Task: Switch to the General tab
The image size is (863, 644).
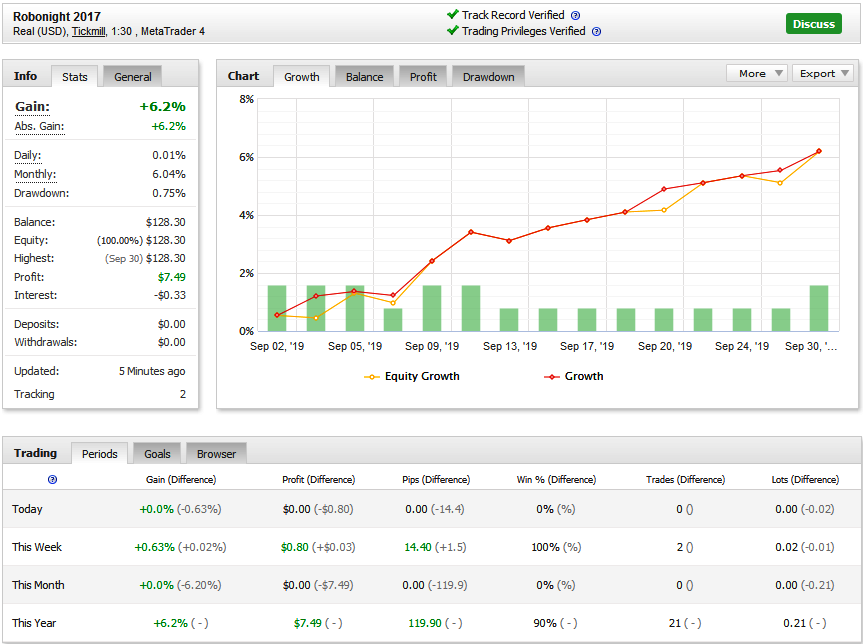Action: pos(133,77)
